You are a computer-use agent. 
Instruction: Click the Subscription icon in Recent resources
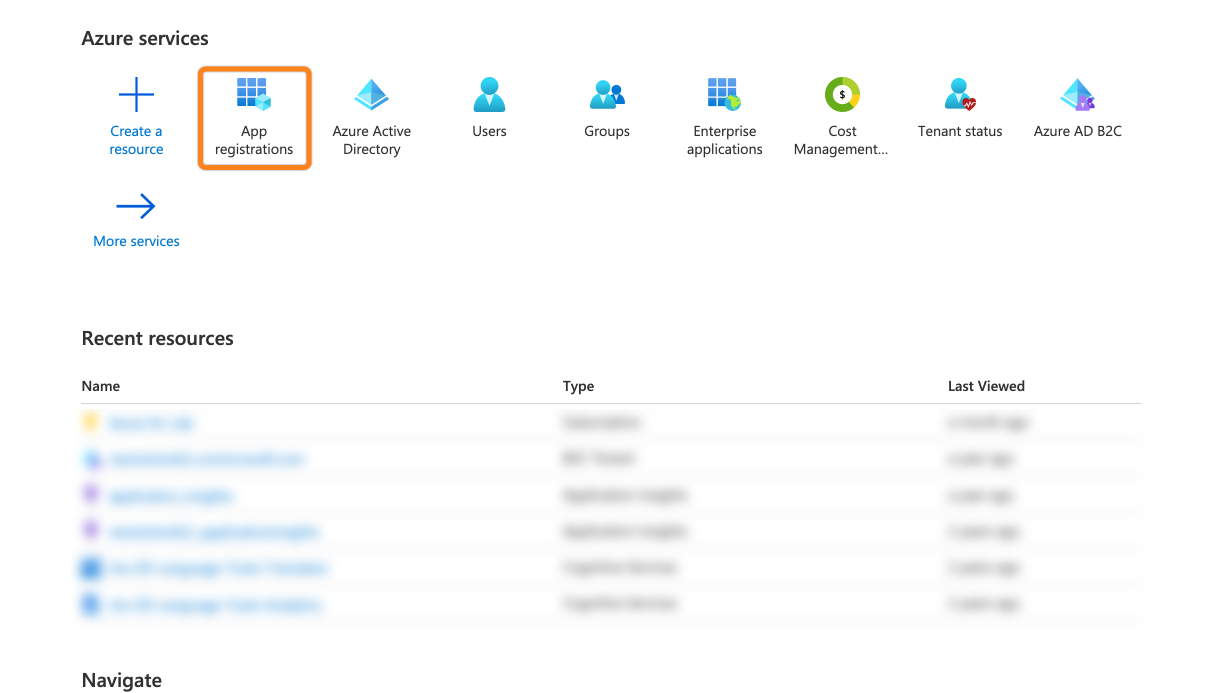click(89, 421)
